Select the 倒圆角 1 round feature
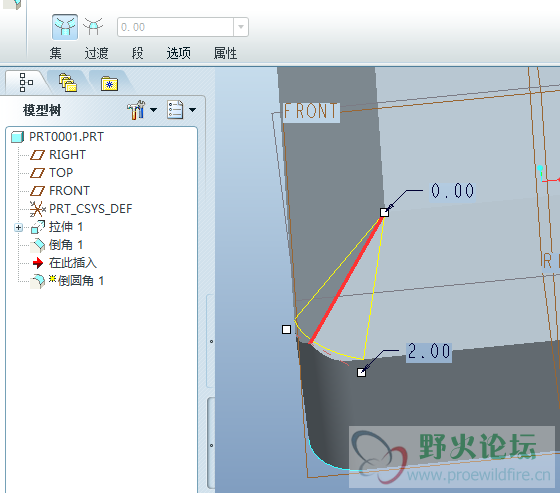The image size is (560, 493). (81, 281)
